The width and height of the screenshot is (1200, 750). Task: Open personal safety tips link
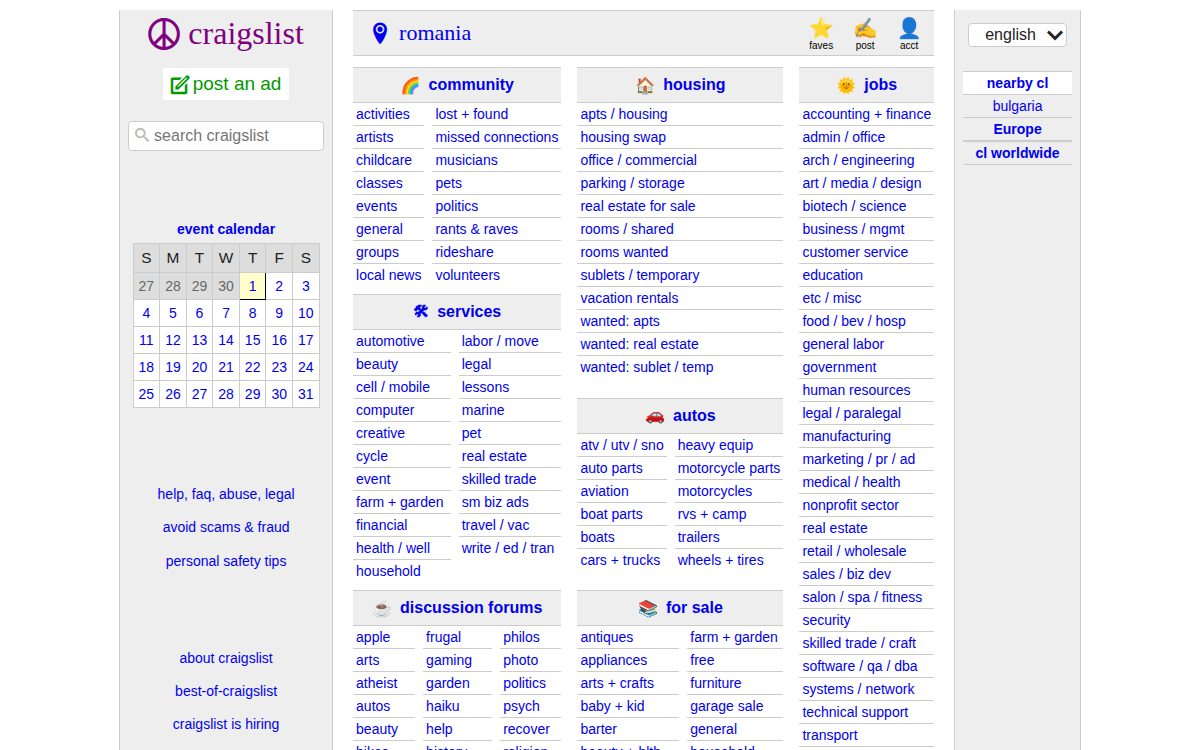click(x=226, y=561)
